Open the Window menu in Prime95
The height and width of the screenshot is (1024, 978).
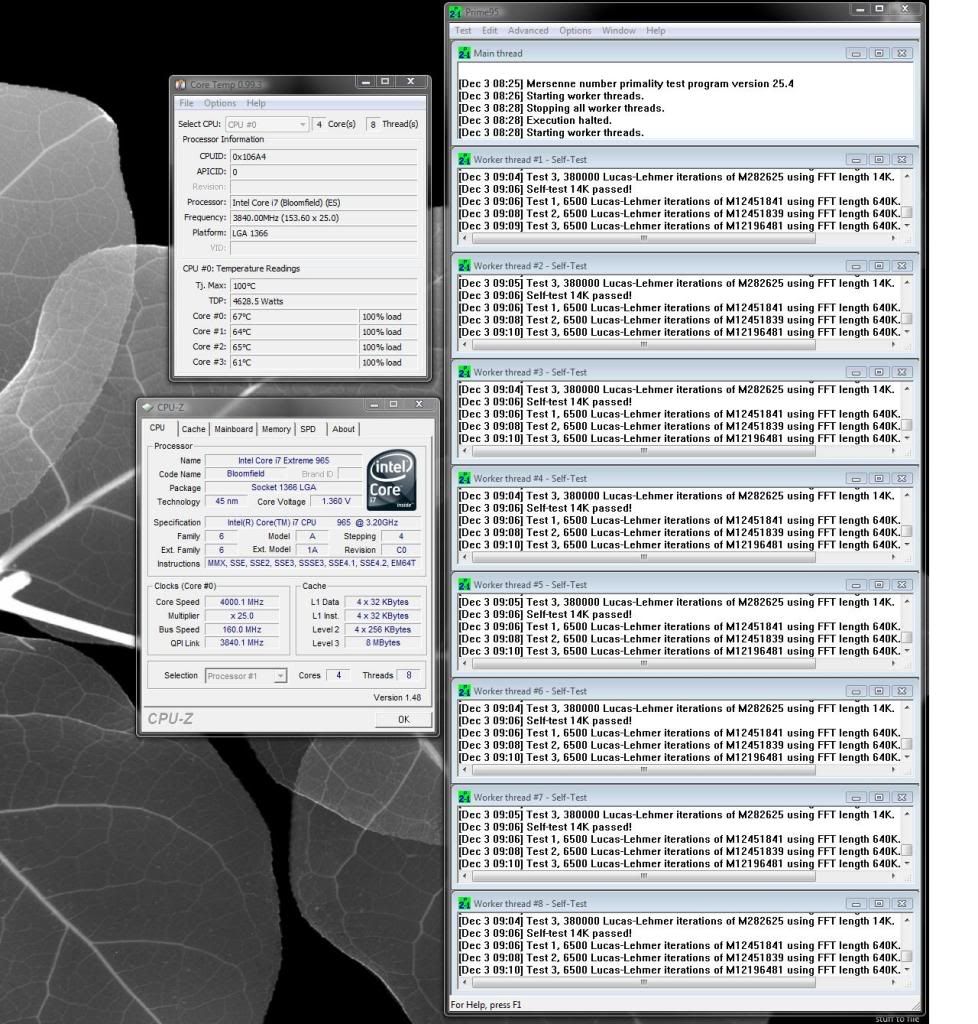point(619,31)
